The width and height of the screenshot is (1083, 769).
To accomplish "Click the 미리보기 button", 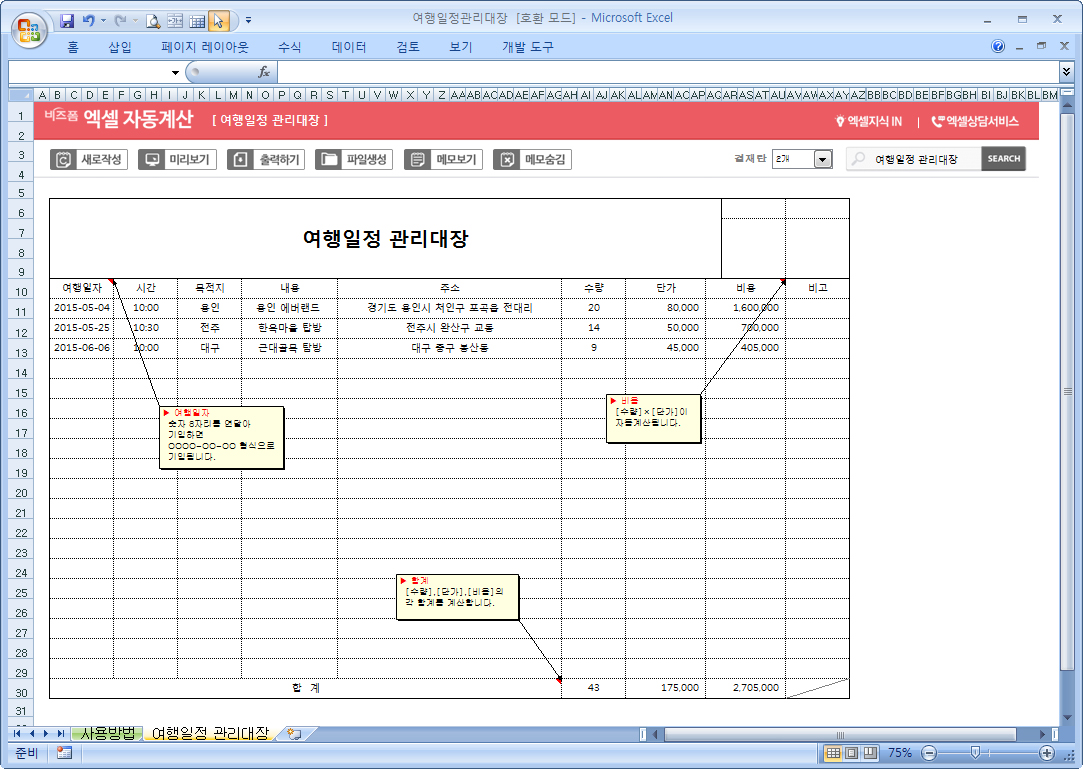I will (x=178, y=160).
